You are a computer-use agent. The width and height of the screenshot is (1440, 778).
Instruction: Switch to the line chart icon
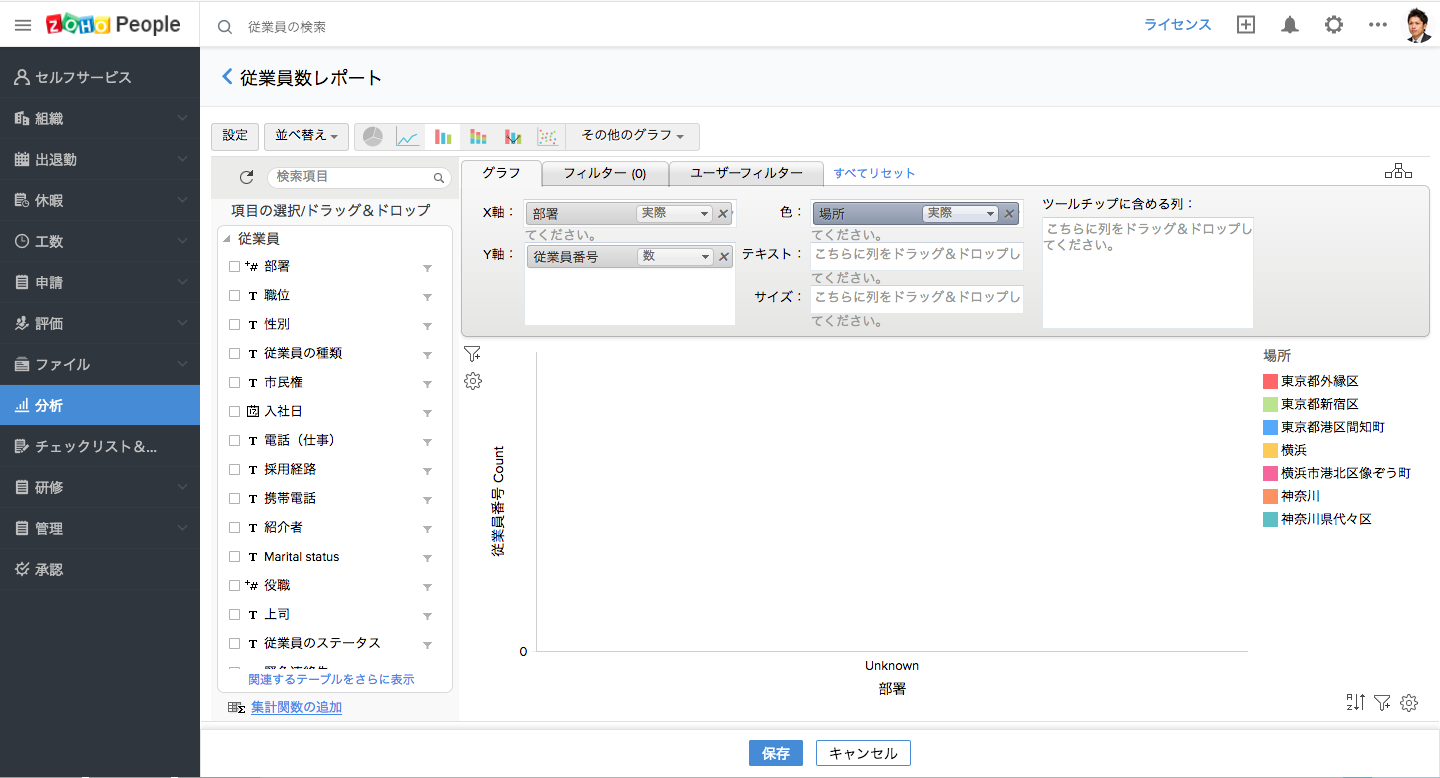click(x=407, y=137)
